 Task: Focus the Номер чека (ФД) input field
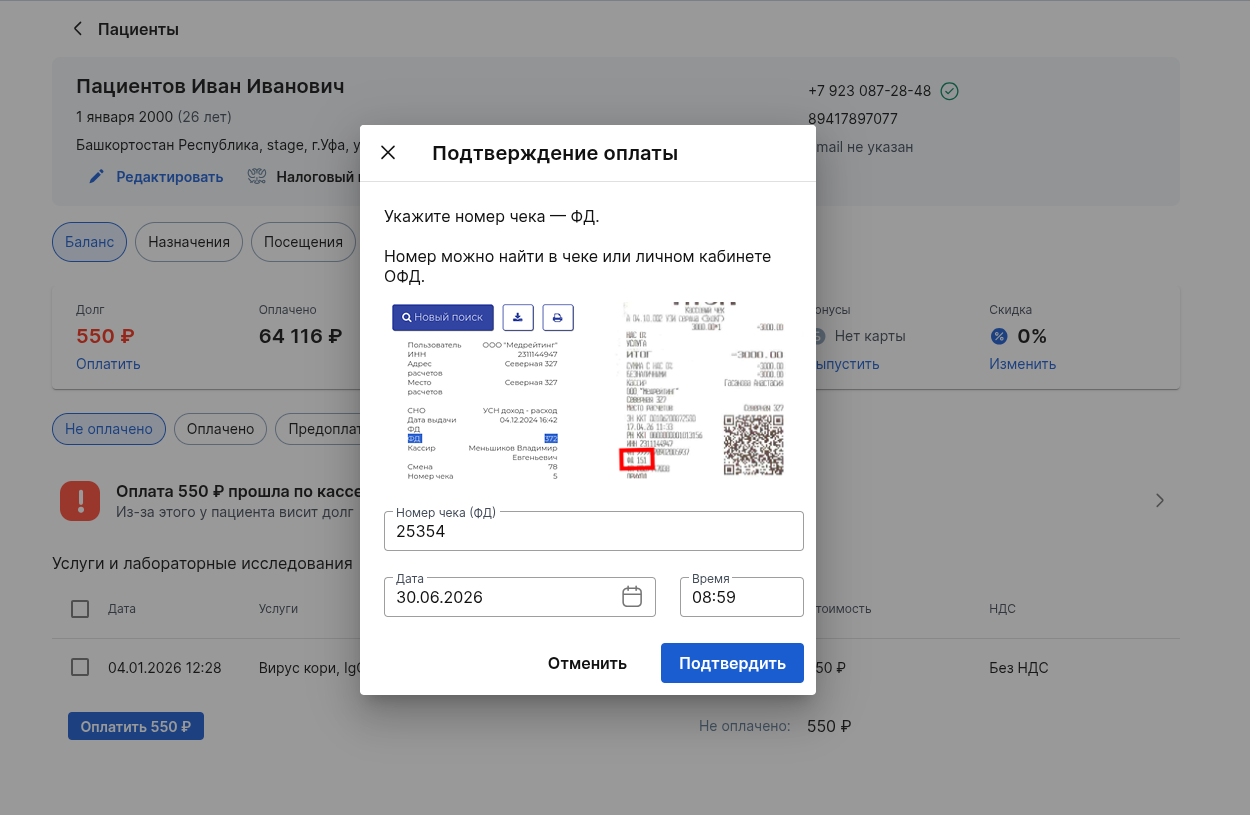[x=594, y=531]
